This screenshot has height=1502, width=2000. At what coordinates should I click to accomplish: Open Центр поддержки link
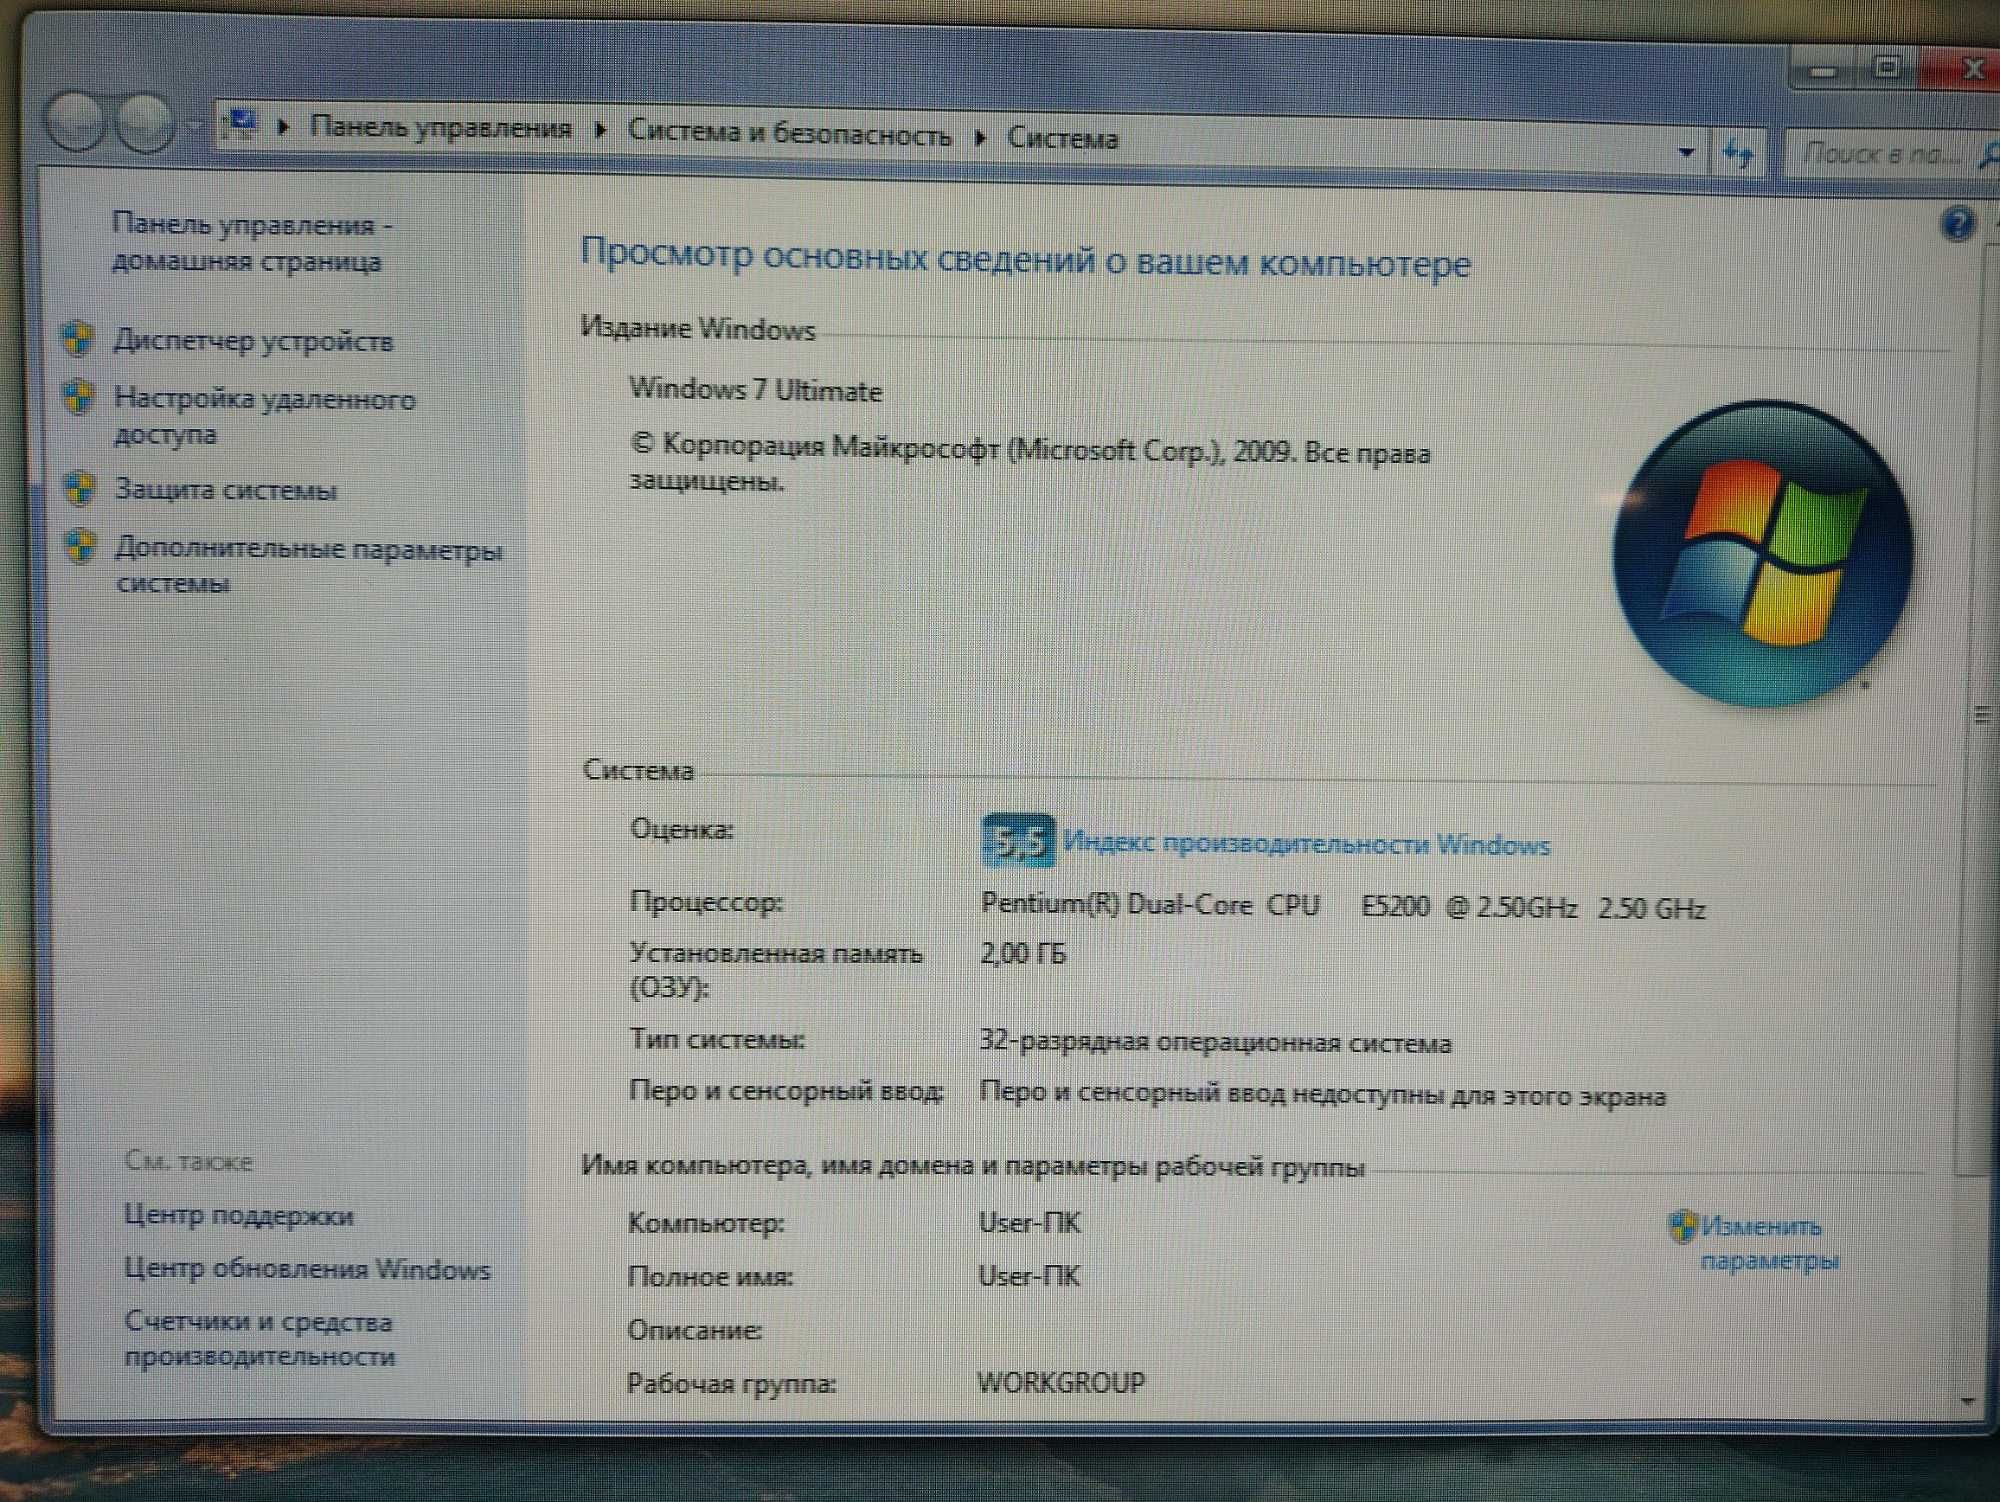(238, 1216)
